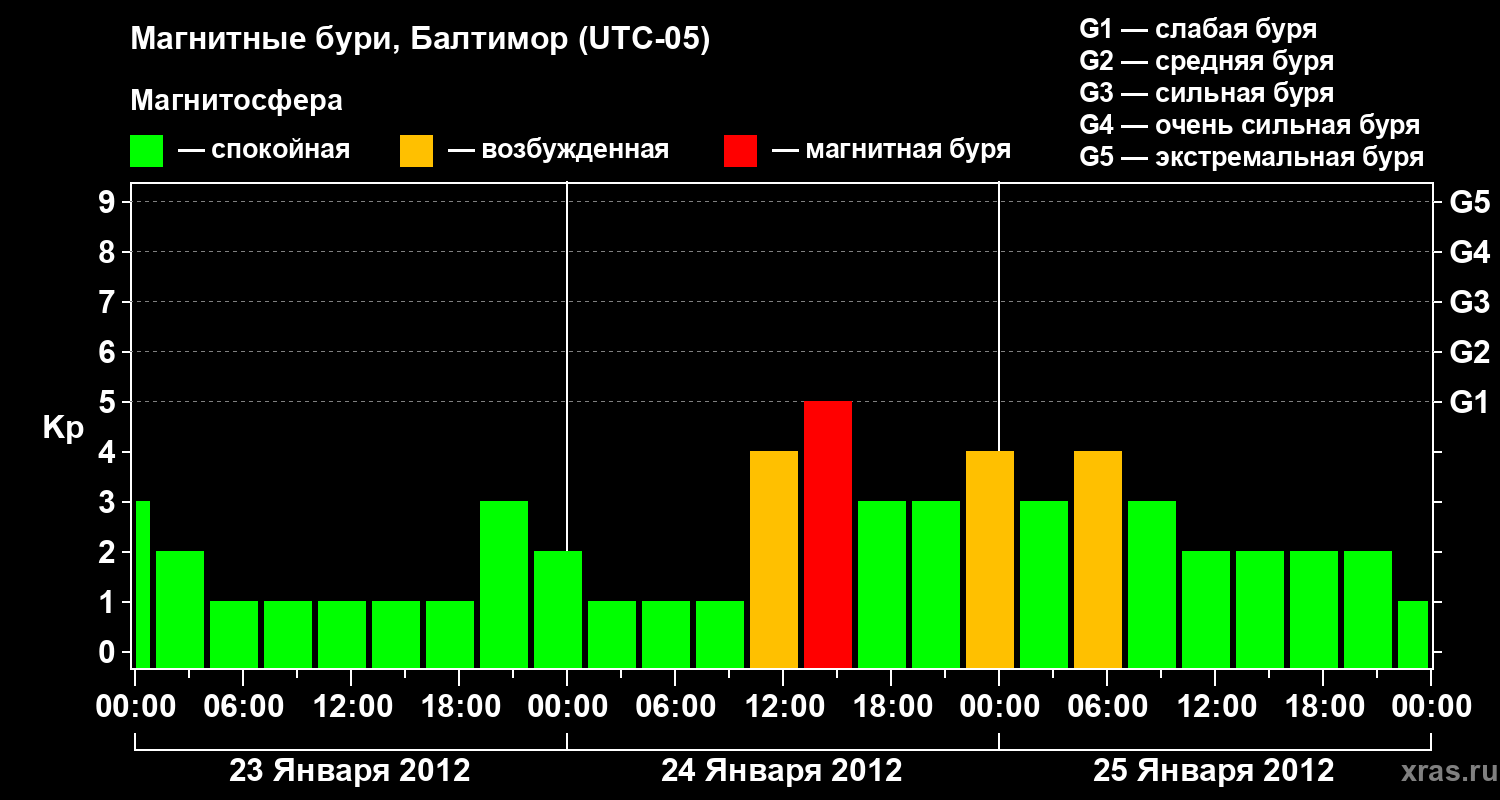Click the 'G4 — очень сильная буря' legend line
This screenshot has width=1500, height=800.
click(x=1249, y=125)
